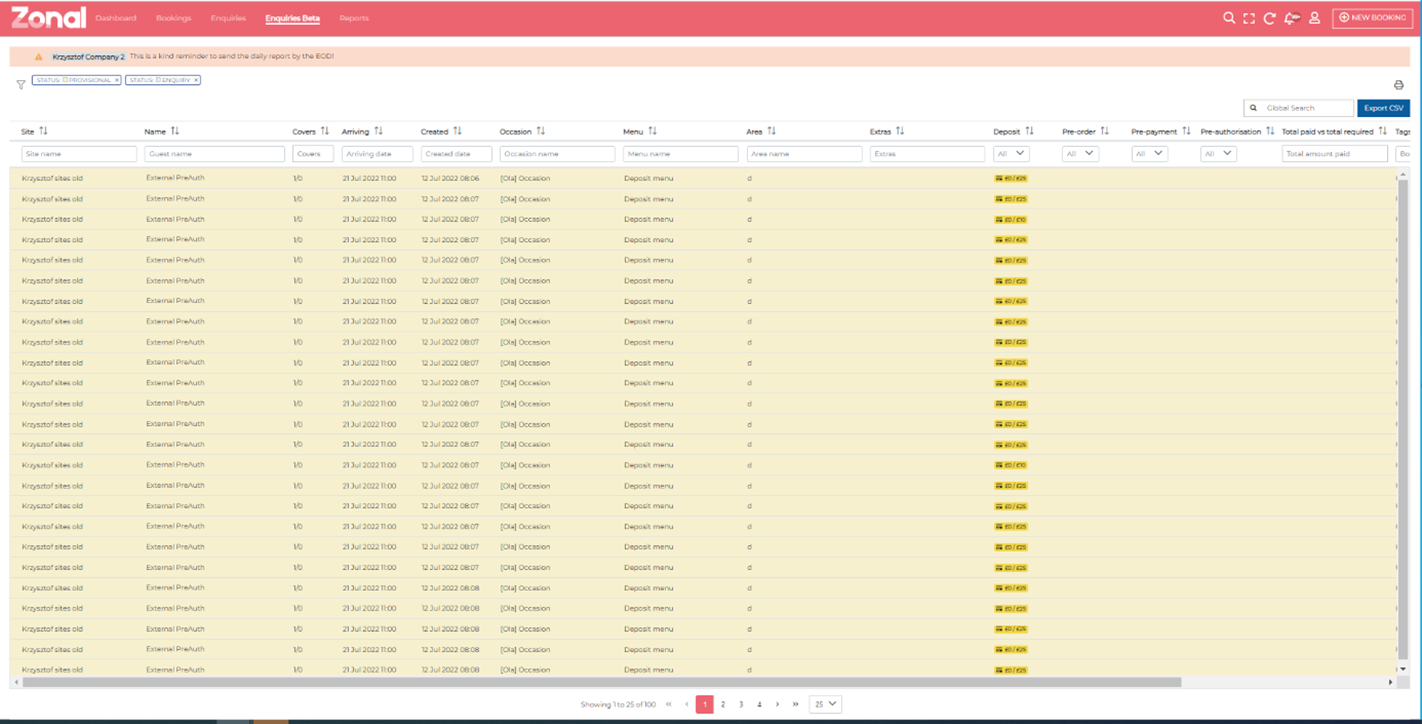Remove the Status Provisional filter chip

116,80
